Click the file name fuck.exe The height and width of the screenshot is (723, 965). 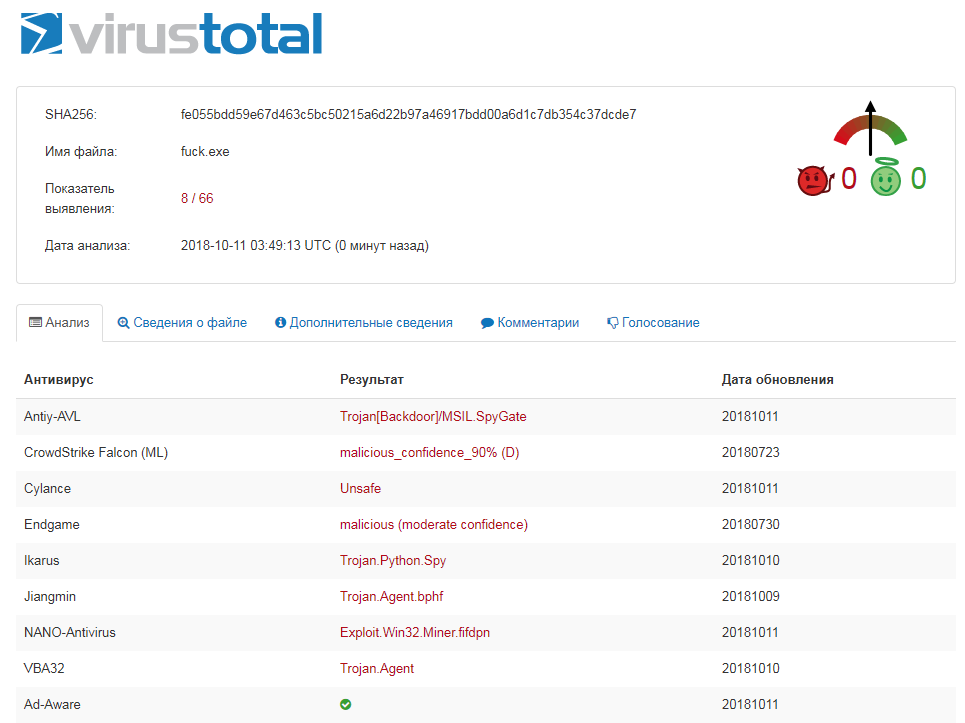205,151
